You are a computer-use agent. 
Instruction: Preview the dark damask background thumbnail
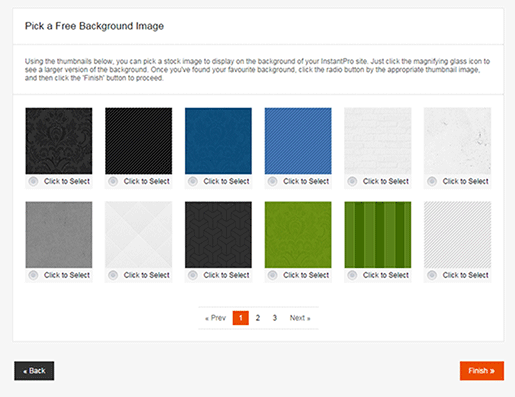pos(59,141)
